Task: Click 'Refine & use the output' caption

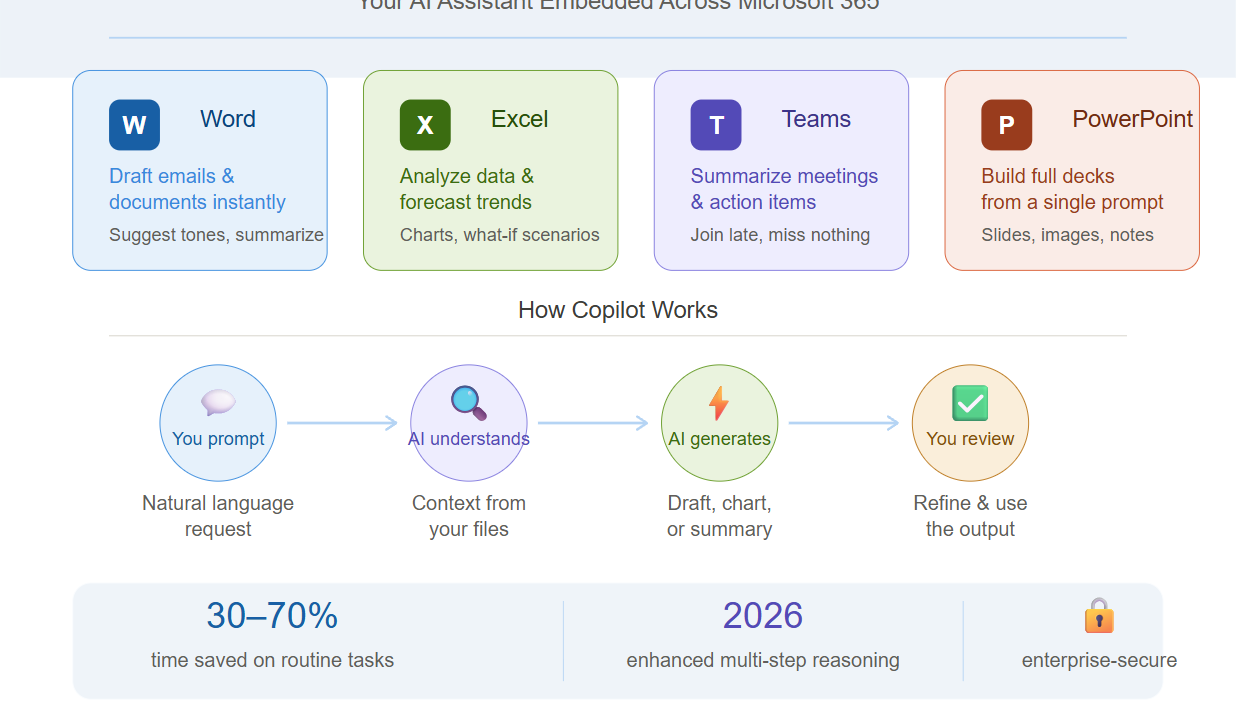Action: (970, 516)
